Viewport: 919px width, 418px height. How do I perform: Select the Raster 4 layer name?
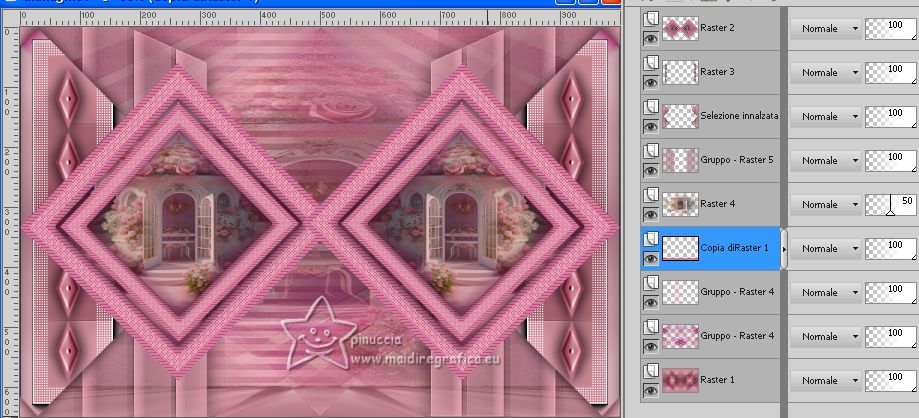(717, 203)
